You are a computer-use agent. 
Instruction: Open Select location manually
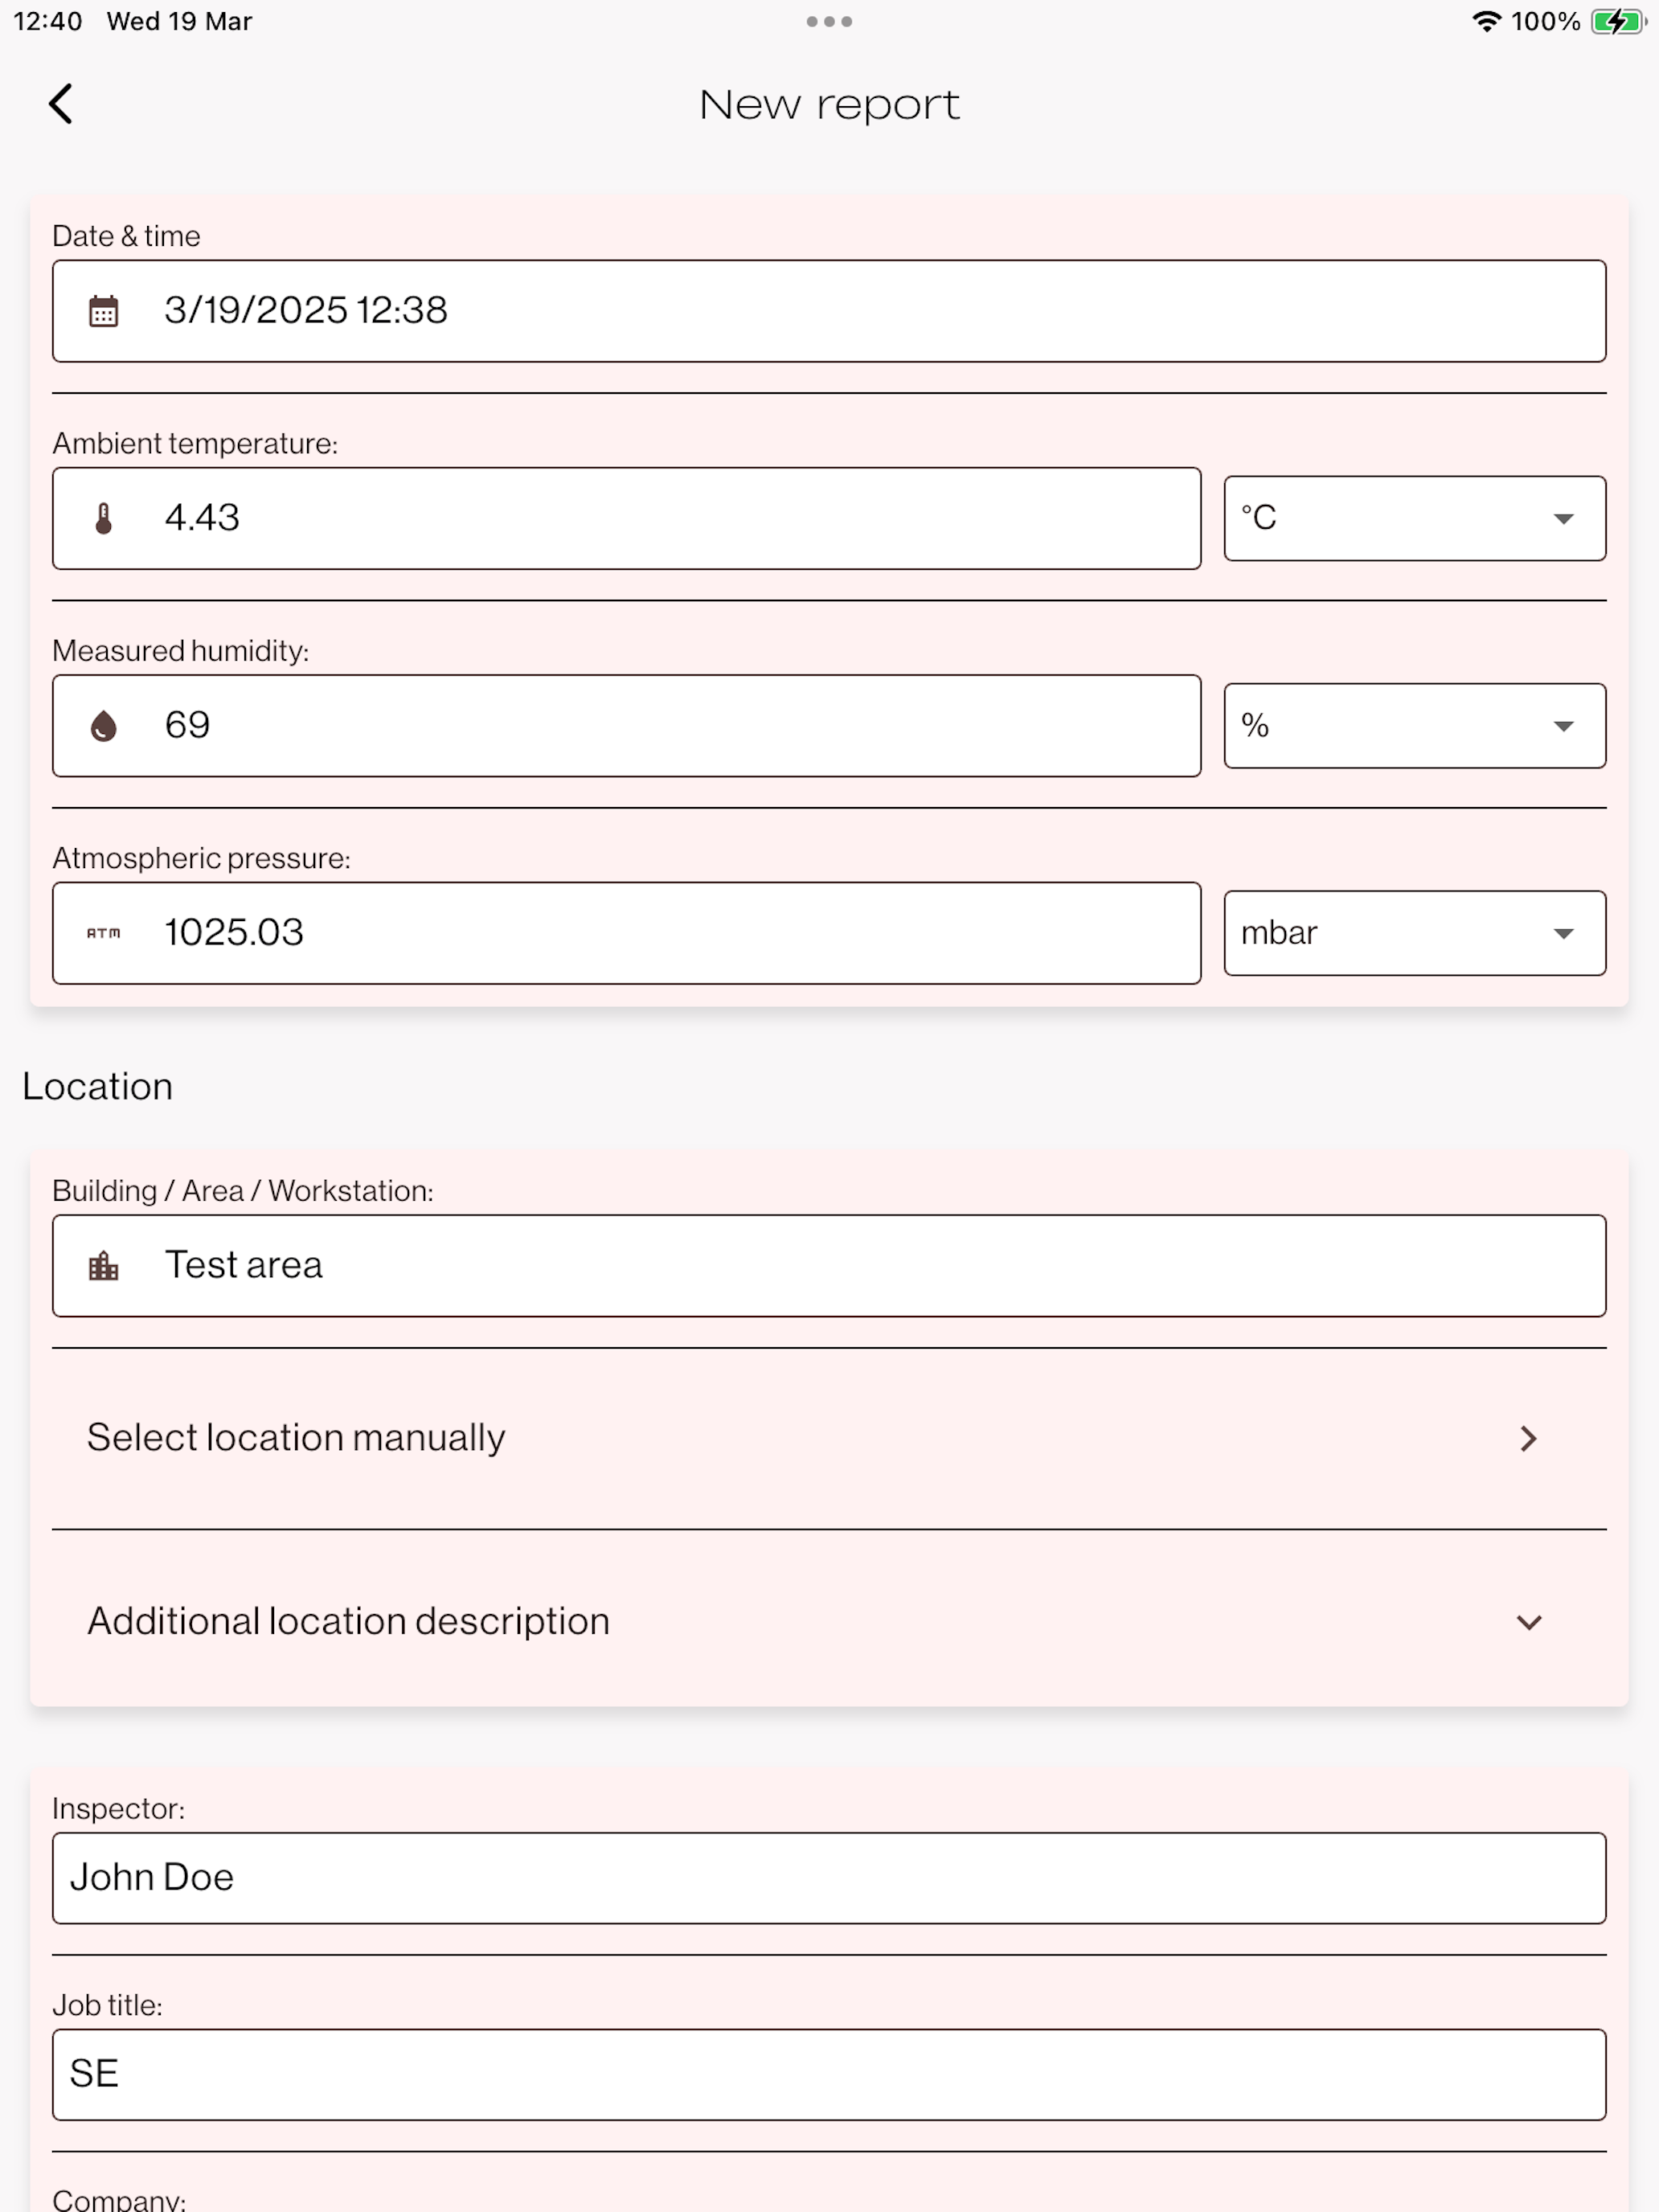point(829,1438)
